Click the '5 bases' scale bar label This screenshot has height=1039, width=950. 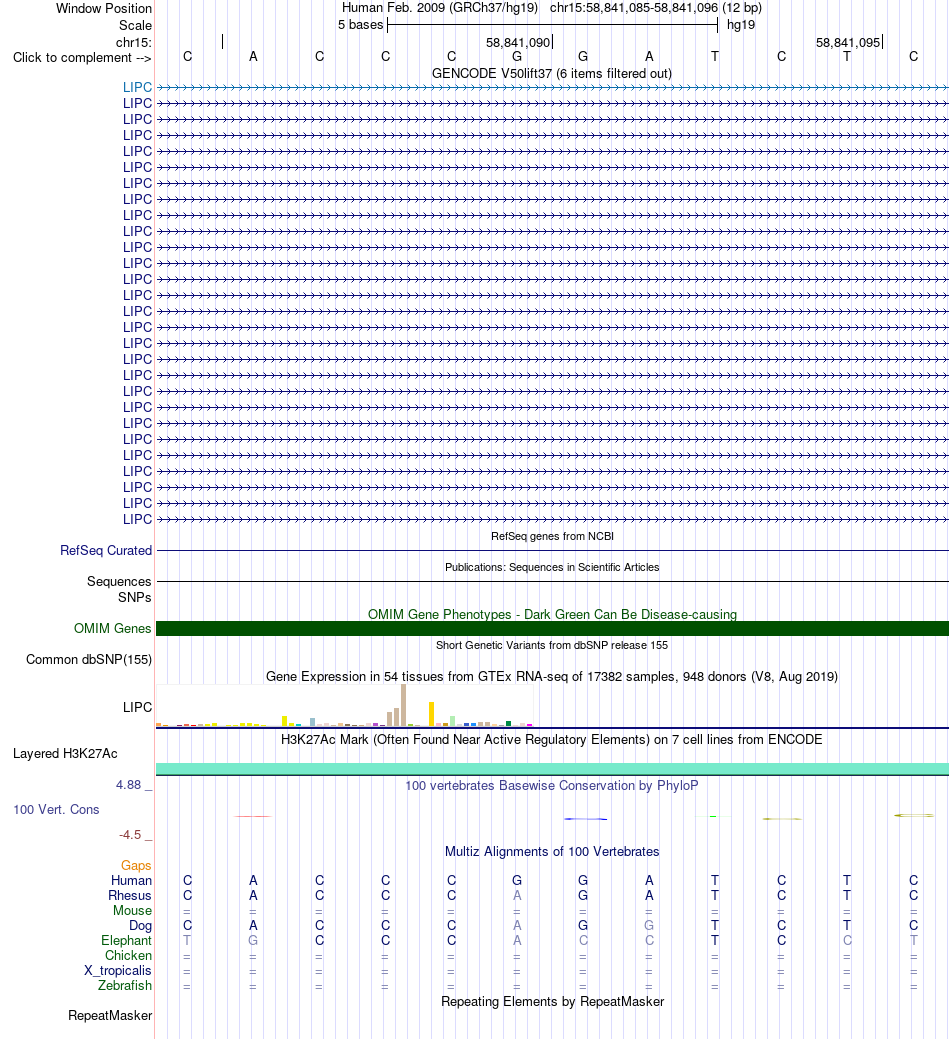point(360,25)
